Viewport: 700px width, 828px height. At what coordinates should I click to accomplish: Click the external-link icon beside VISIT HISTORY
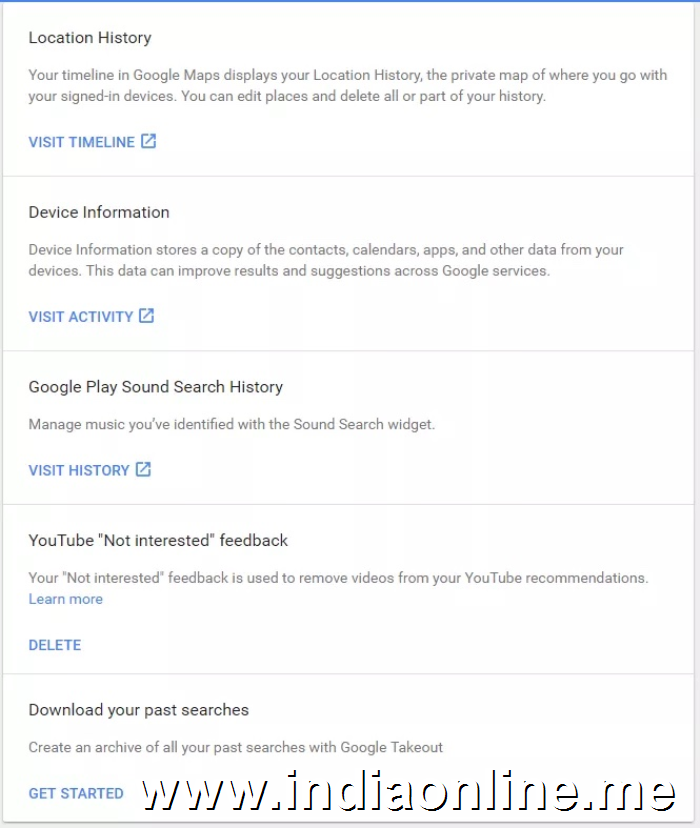click(x=144, y=469)
